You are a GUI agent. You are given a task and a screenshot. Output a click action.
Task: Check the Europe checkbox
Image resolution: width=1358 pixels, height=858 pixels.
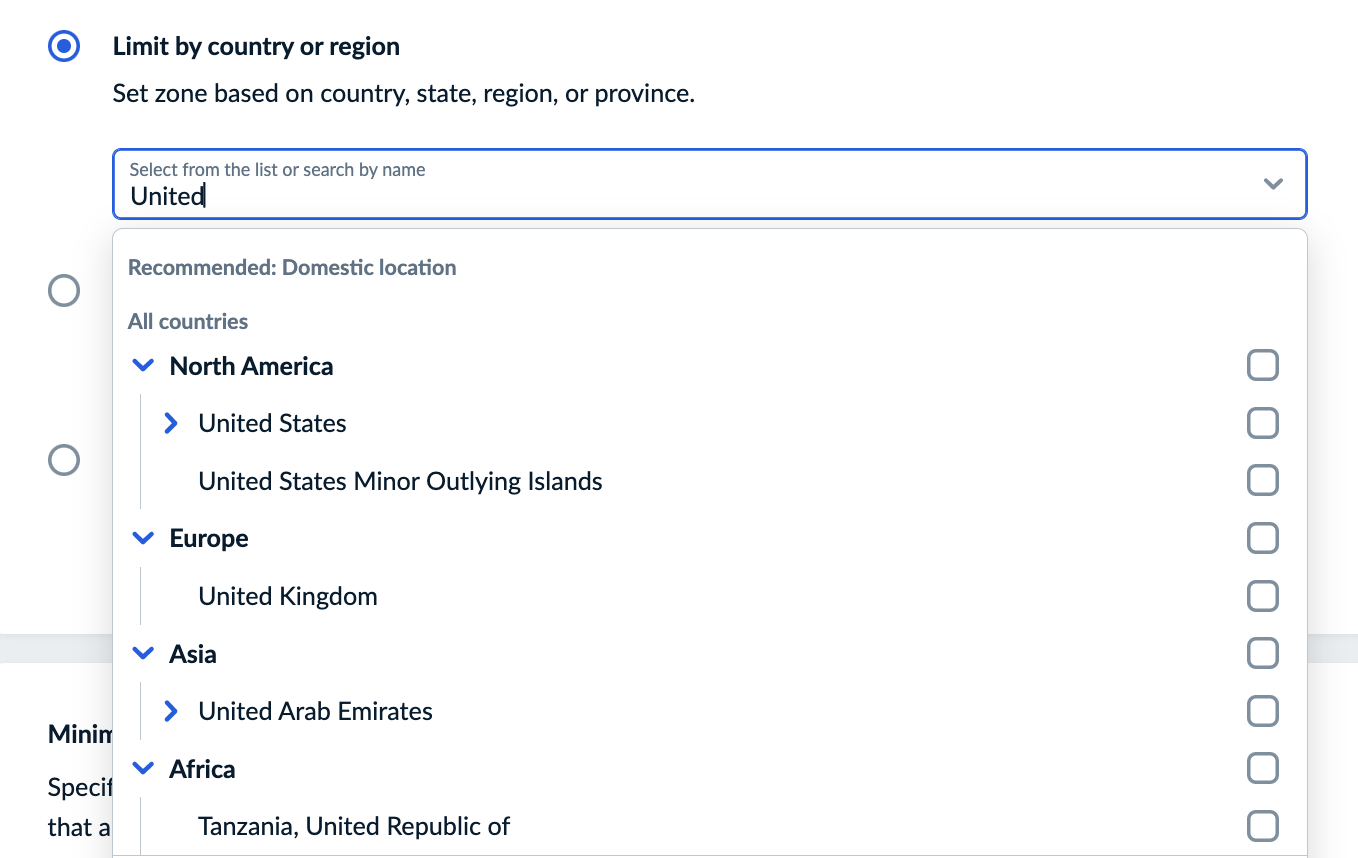pyautogui.click(x=1262, y=538)
